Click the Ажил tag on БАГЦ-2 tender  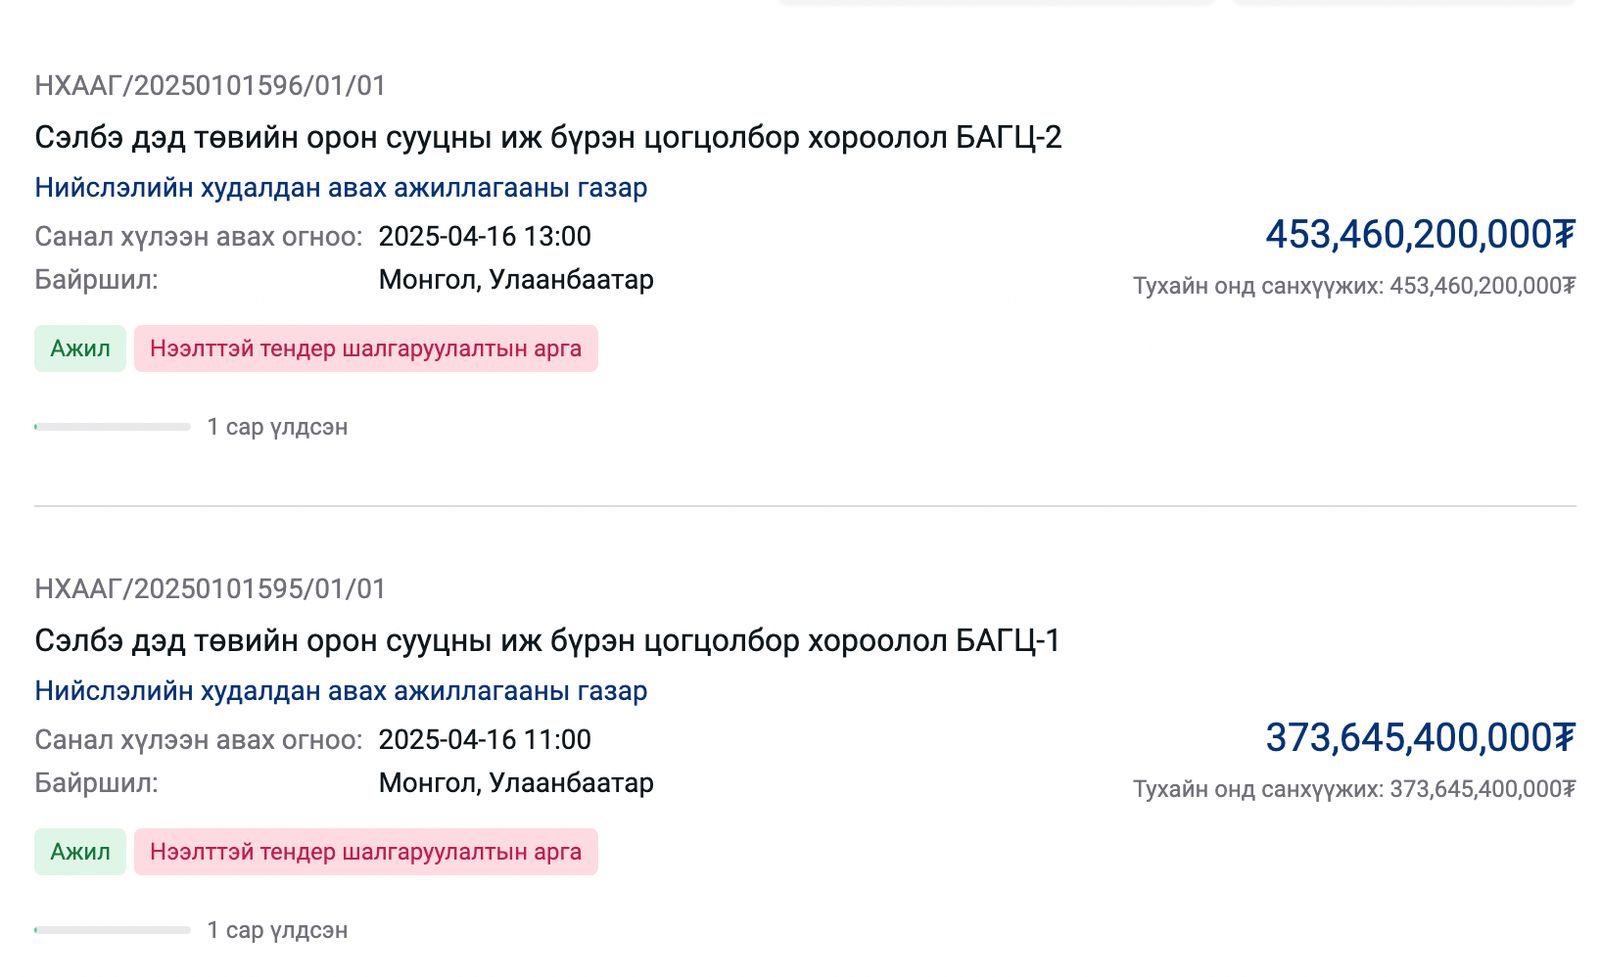[x=79, y=349]
